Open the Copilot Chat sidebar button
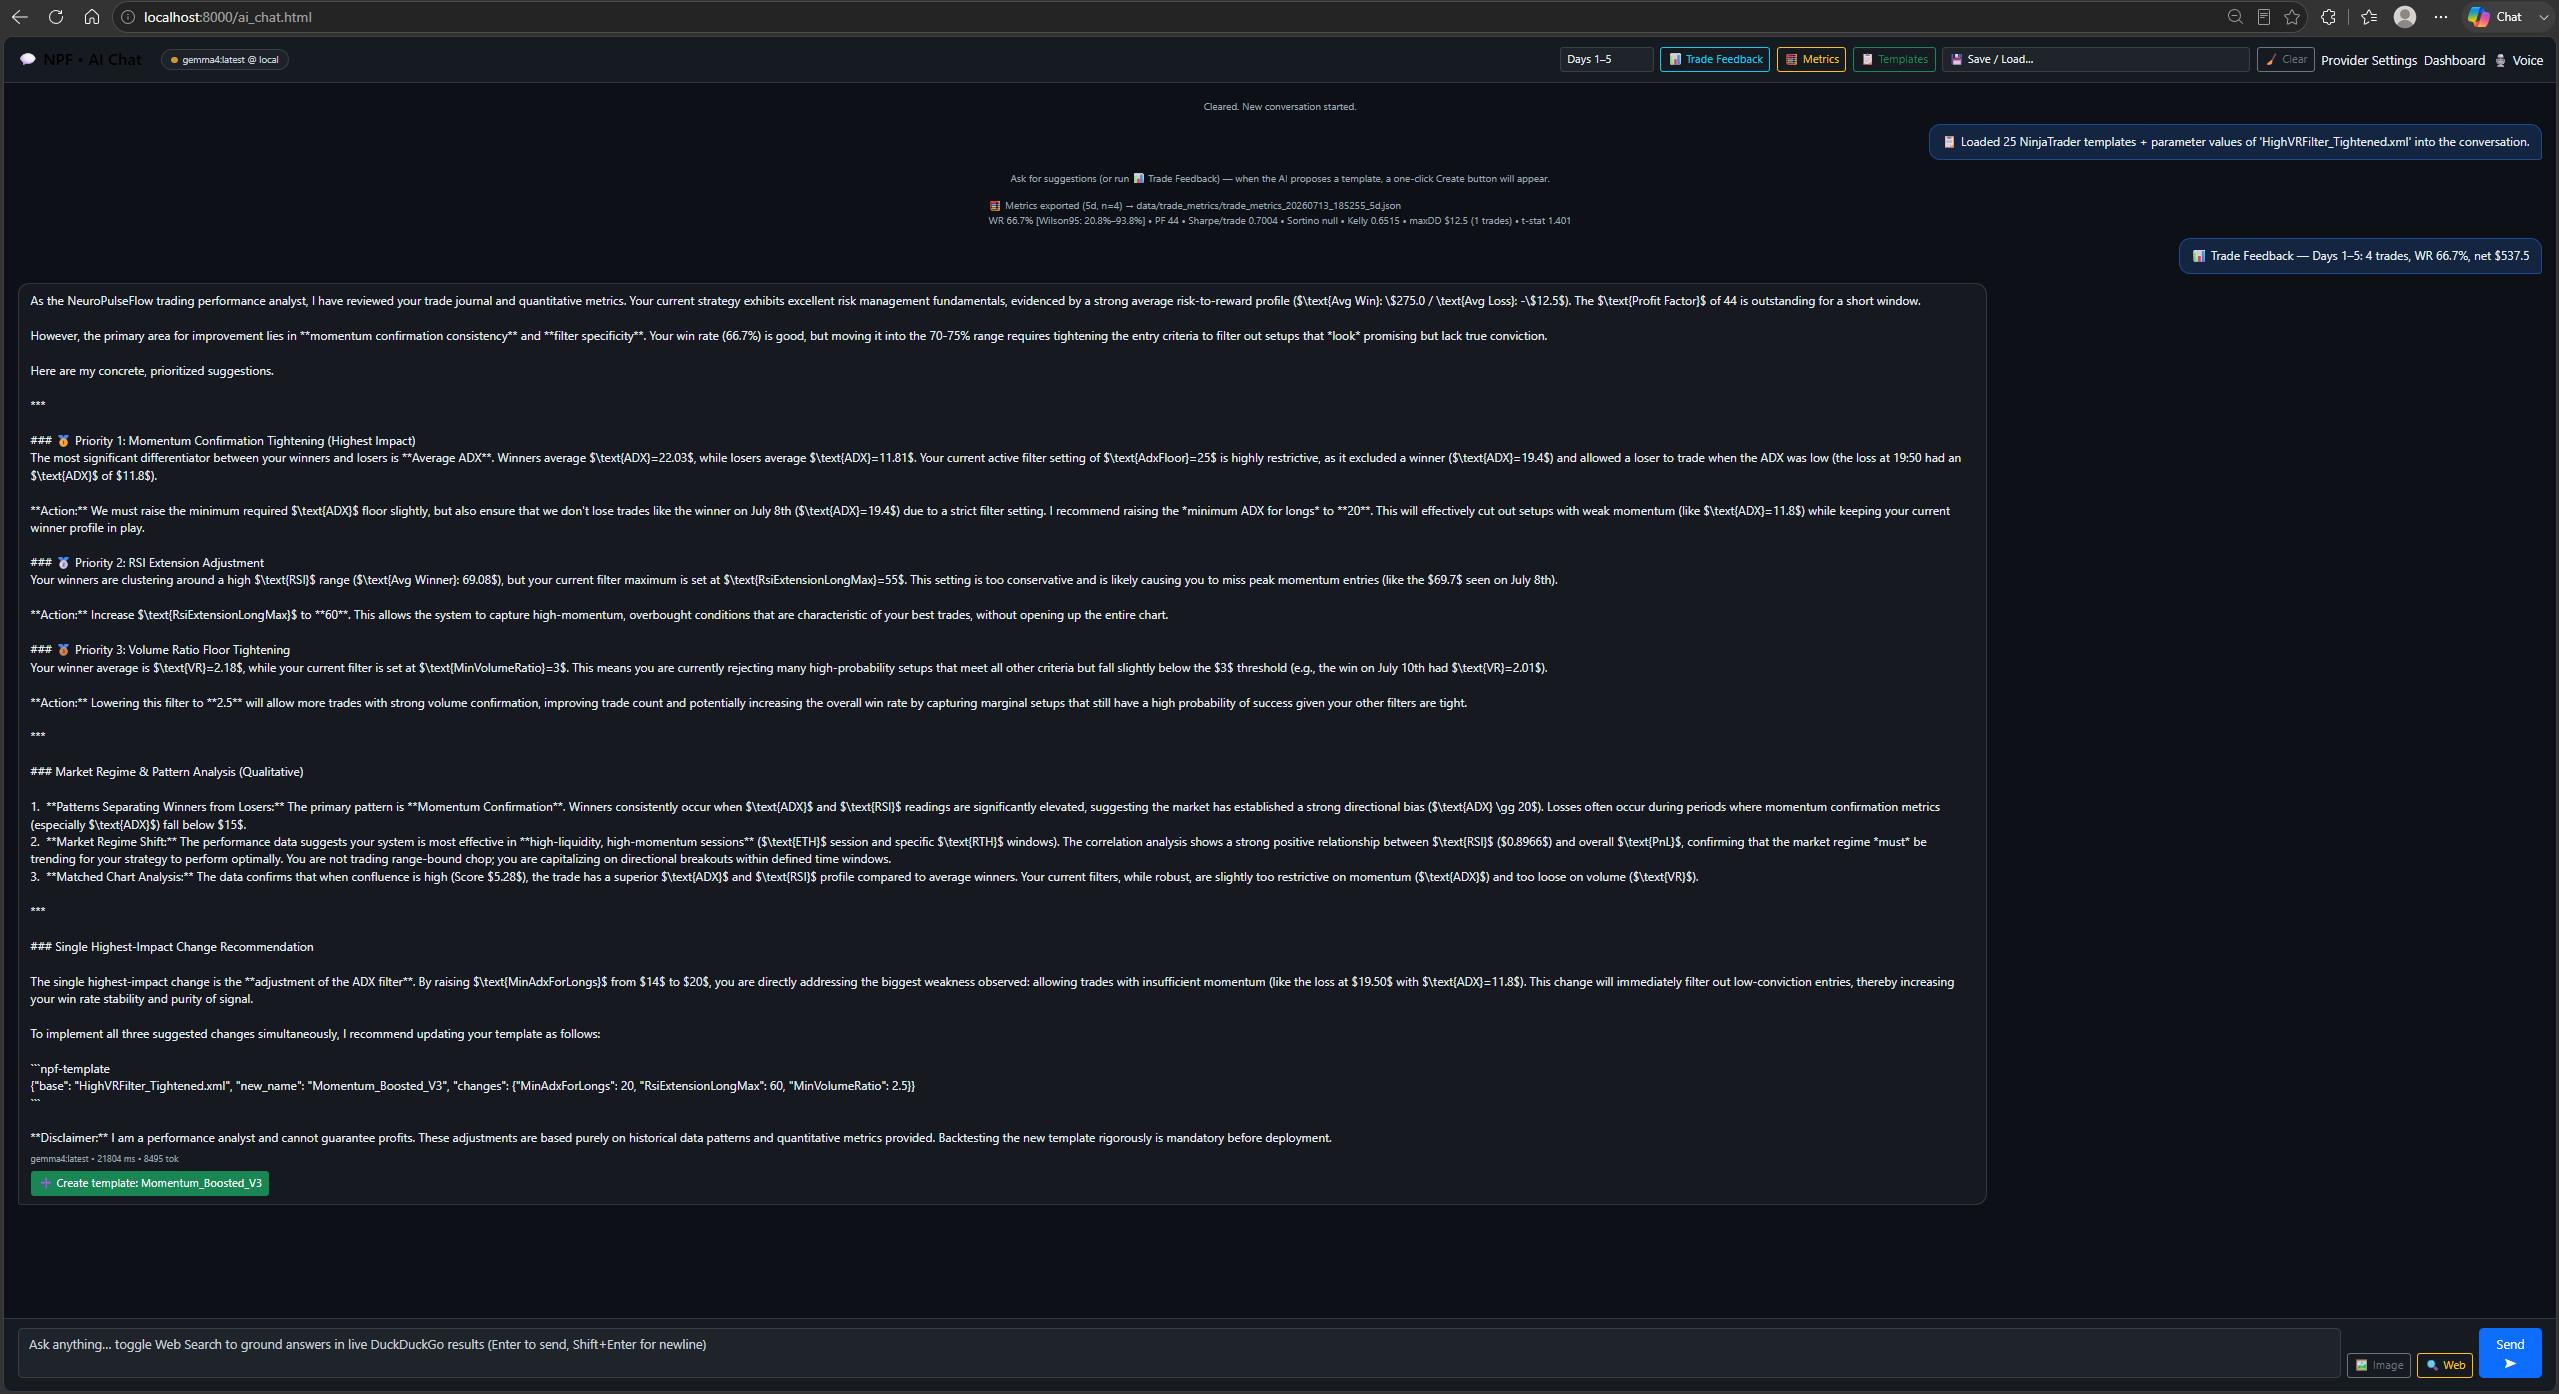 2495,17
